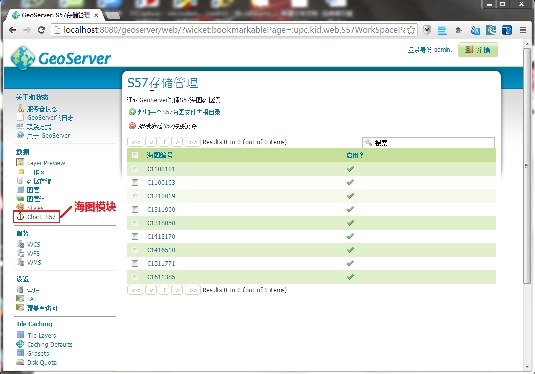Open the GeoServer logs sidebar entry
535x374 pixels.
coord(50,118)
